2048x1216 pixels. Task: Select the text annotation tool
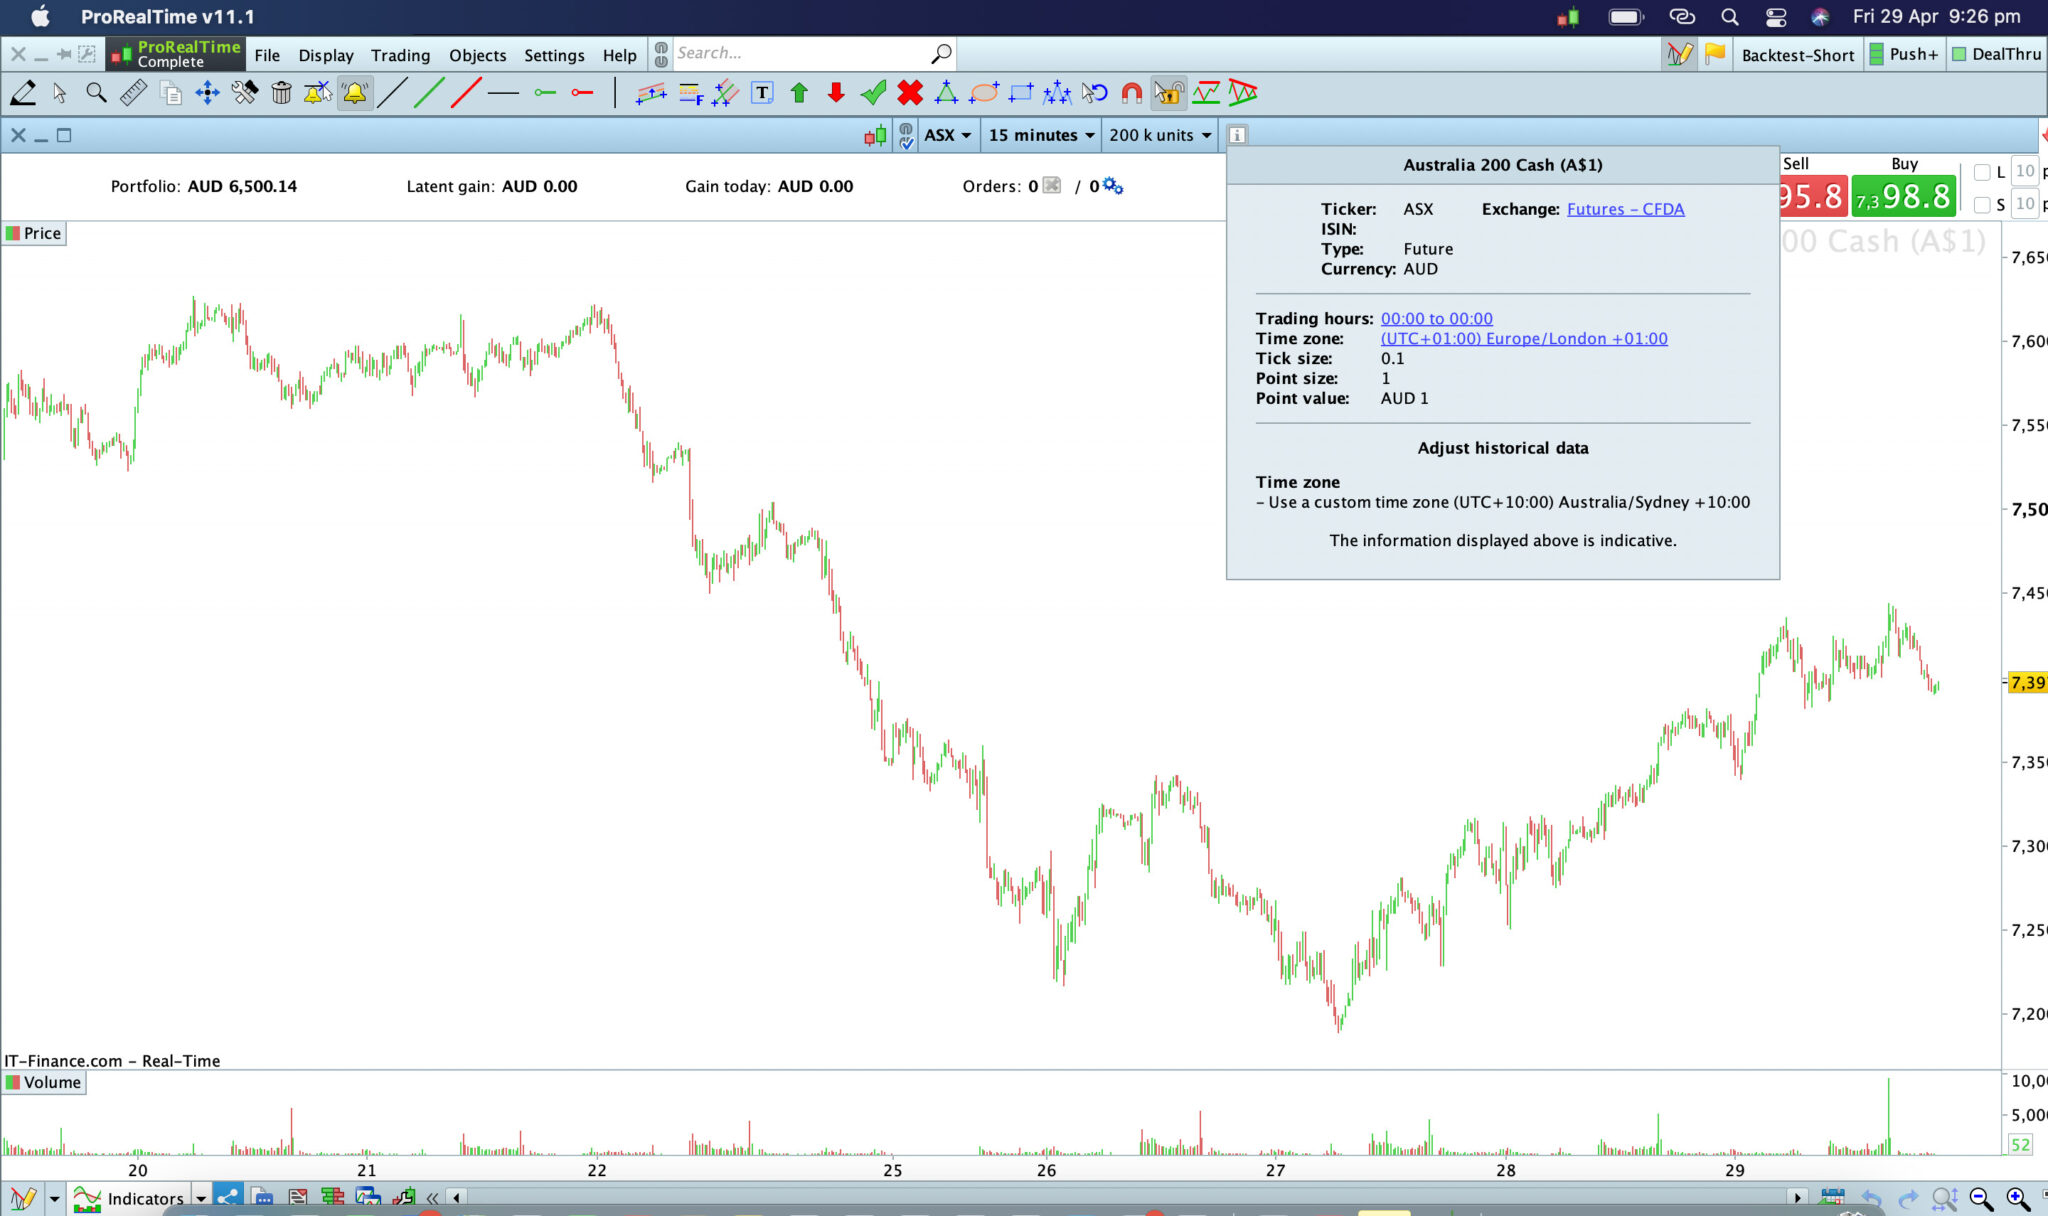[762, 93]
